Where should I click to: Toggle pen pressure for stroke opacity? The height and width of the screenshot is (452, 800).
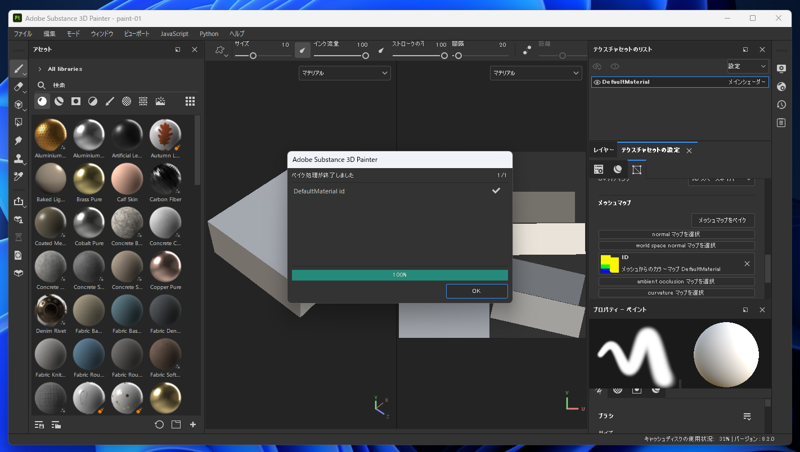(x=381, y=50)
